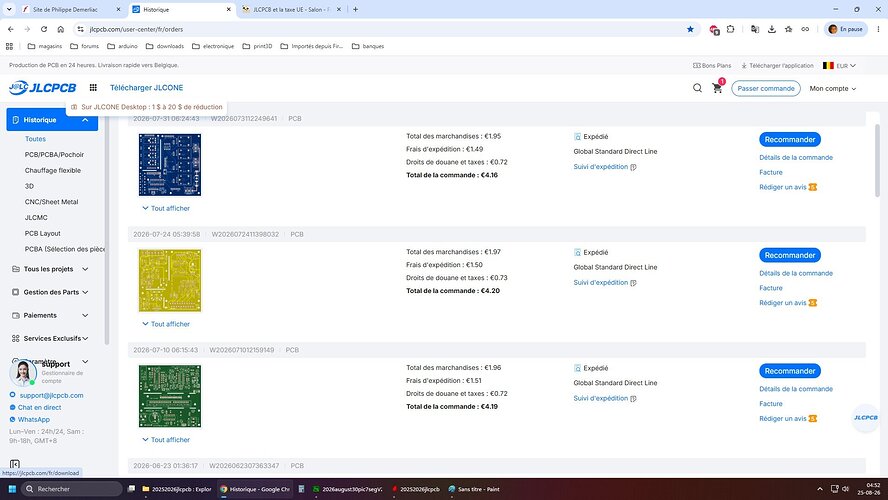The image size is (888, 500).
Task: Open Détails de la commande for €4.19 order
Action: 796,389
